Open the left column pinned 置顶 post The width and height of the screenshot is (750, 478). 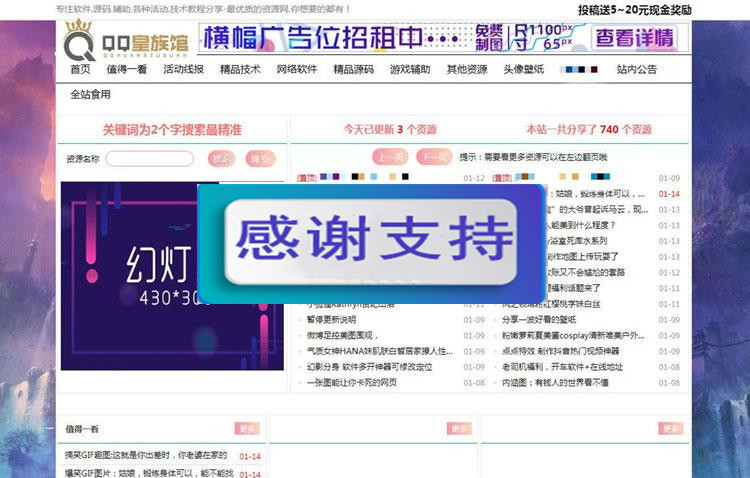(x=353, y=178)
